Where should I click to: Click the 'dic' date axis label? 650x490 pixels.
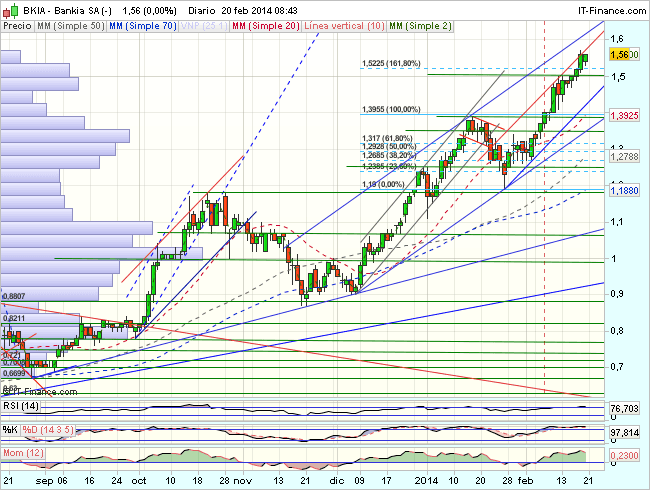coord(337,481)
